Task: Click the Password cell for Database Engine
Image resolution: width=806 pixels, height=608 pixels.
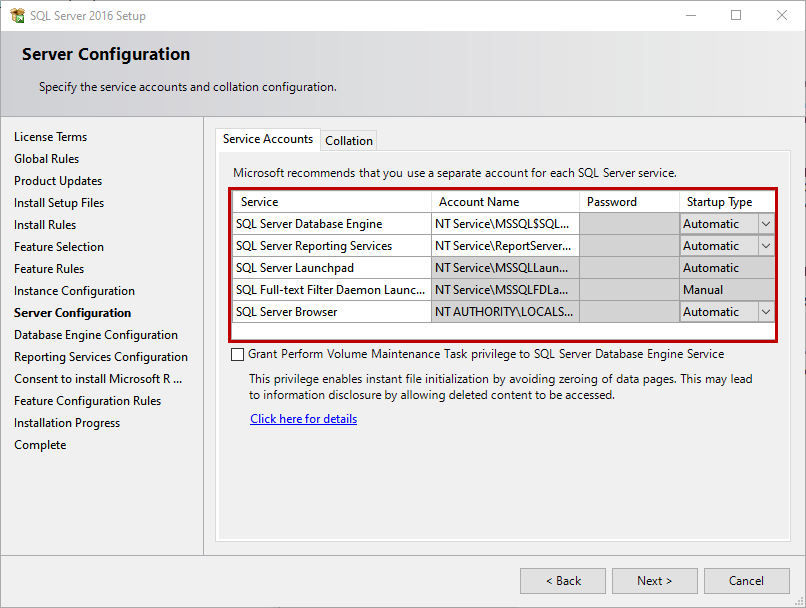Action: click(629, 224)
